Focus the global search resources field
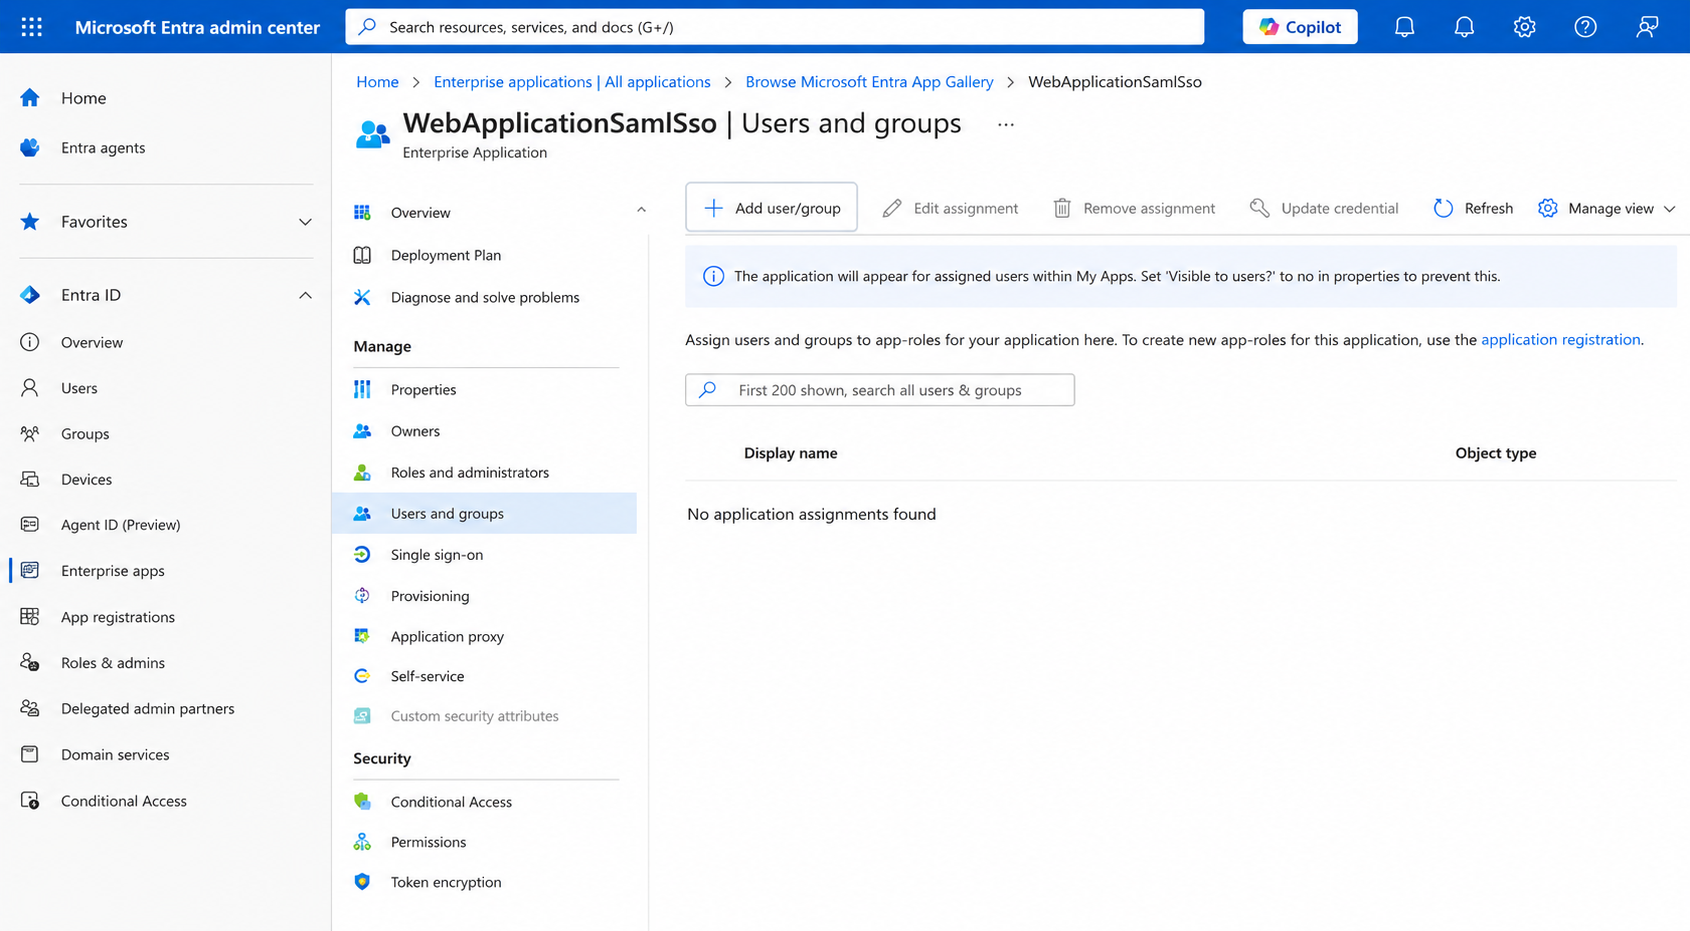The width and height of the screenshot is (1690, 931). (774, 27)
